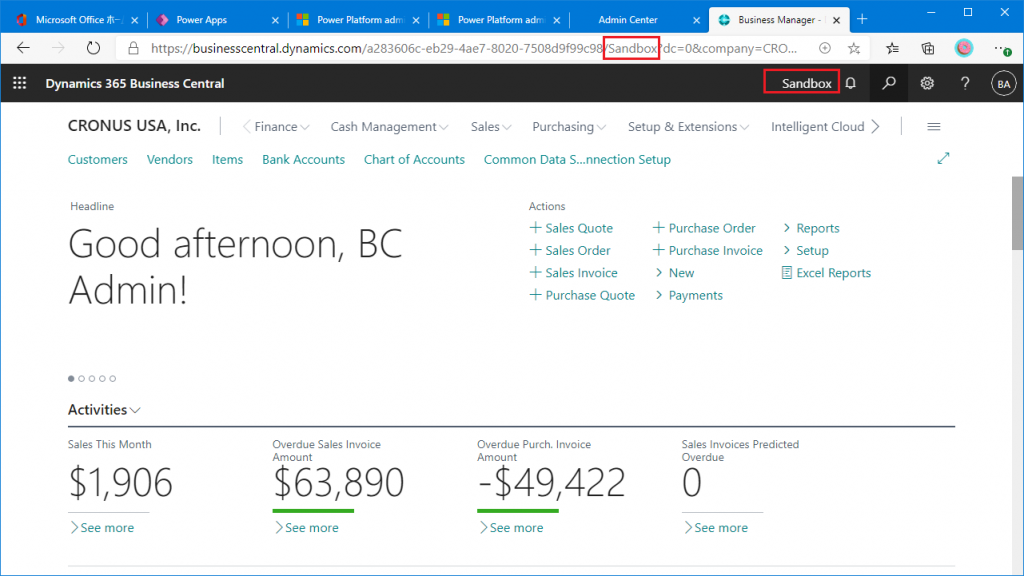Close the Power Apps tab
The image size is (1024, 576).
pos(275,20)
